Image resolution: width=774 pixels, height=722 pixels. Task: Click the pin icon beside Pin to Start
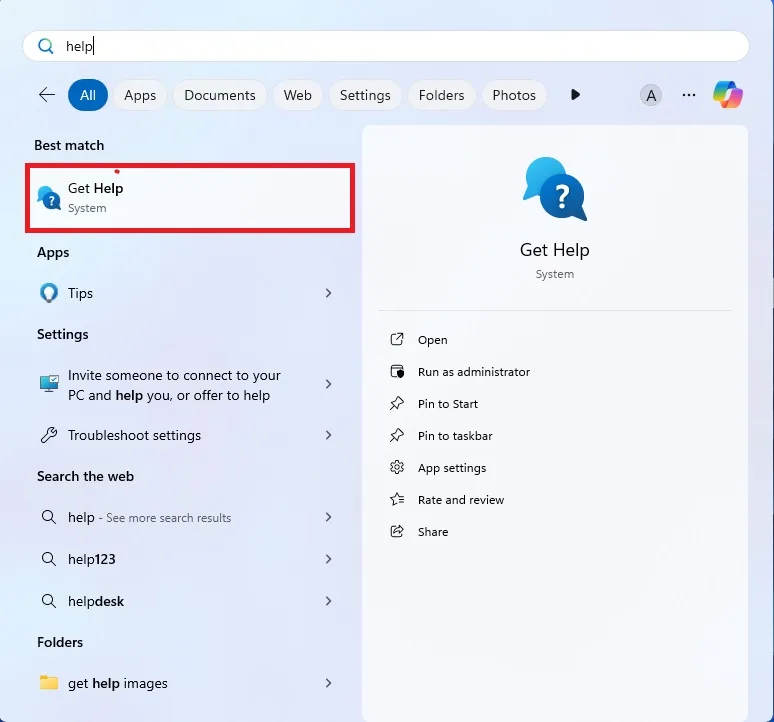[397, 404]
